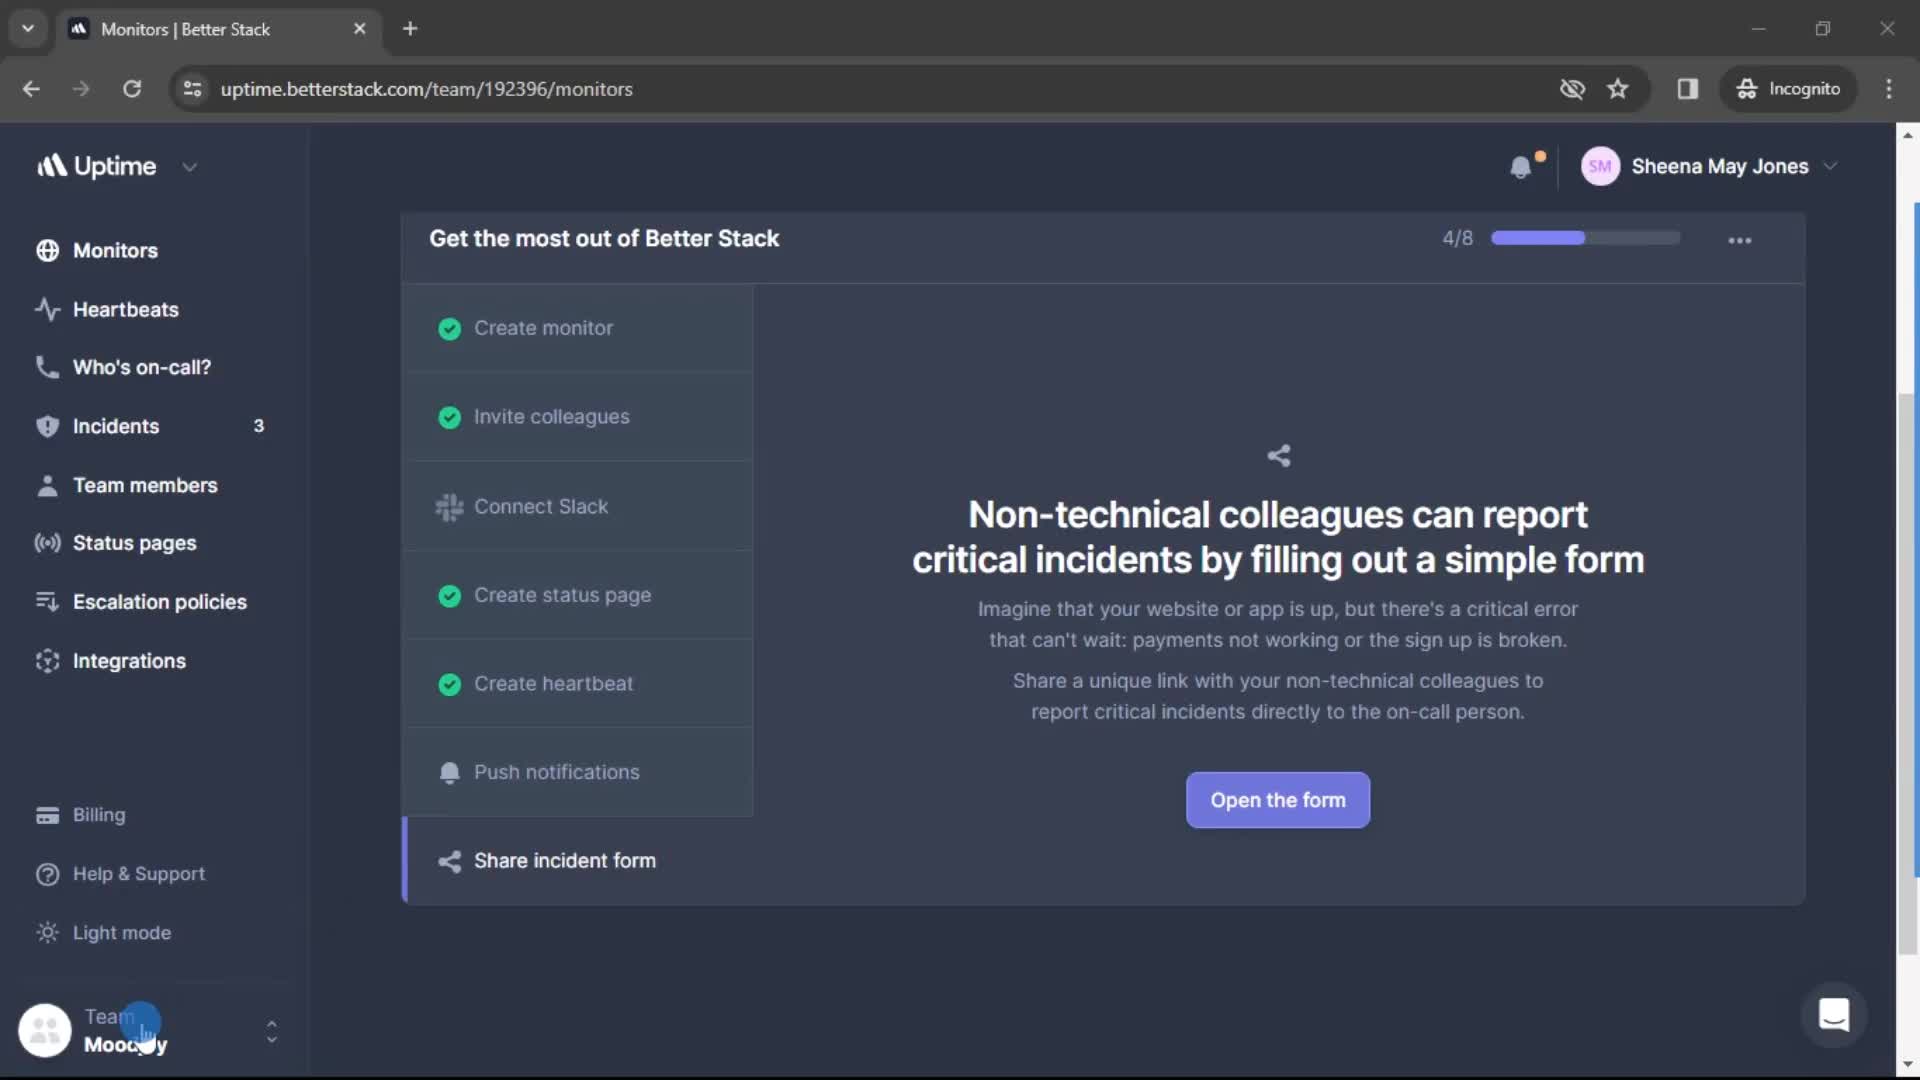The width and height of the screenshot is (1920, 1080).
Task: Click the share icon above the headline
Action: (1278, 456)
